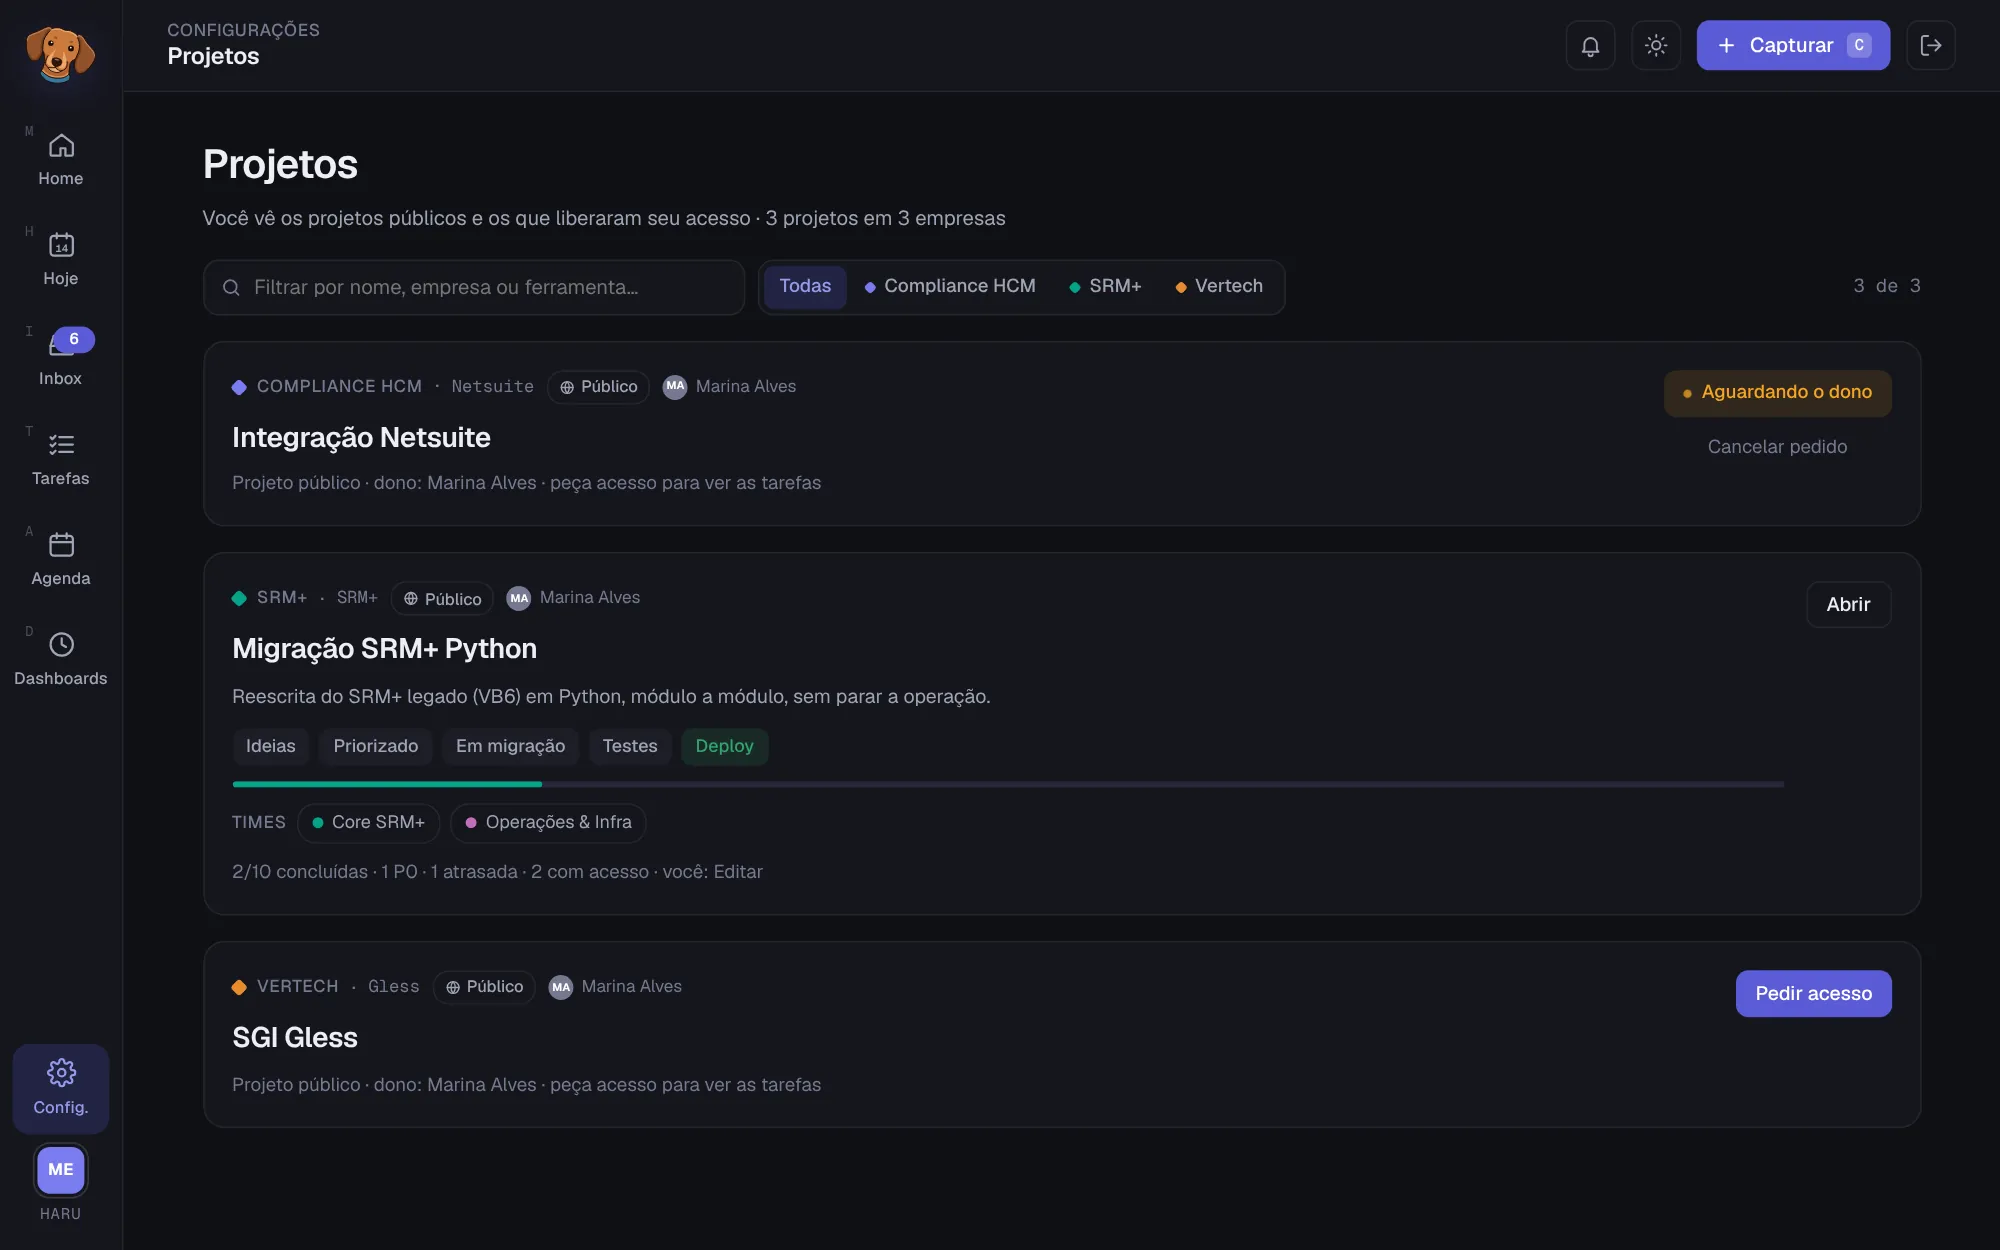Click the Core SRM+ team chip
Image resolution: width=2000 pixels, height=1250 pixels.
tap(368, 823)
